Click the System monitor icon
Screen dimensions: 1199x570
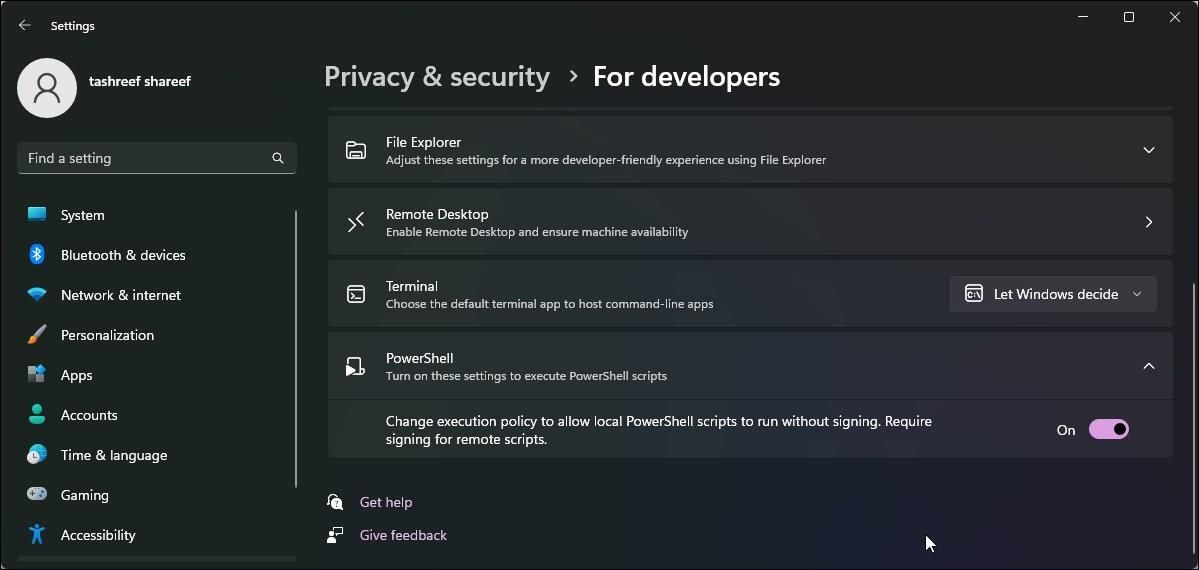[37, 215]
